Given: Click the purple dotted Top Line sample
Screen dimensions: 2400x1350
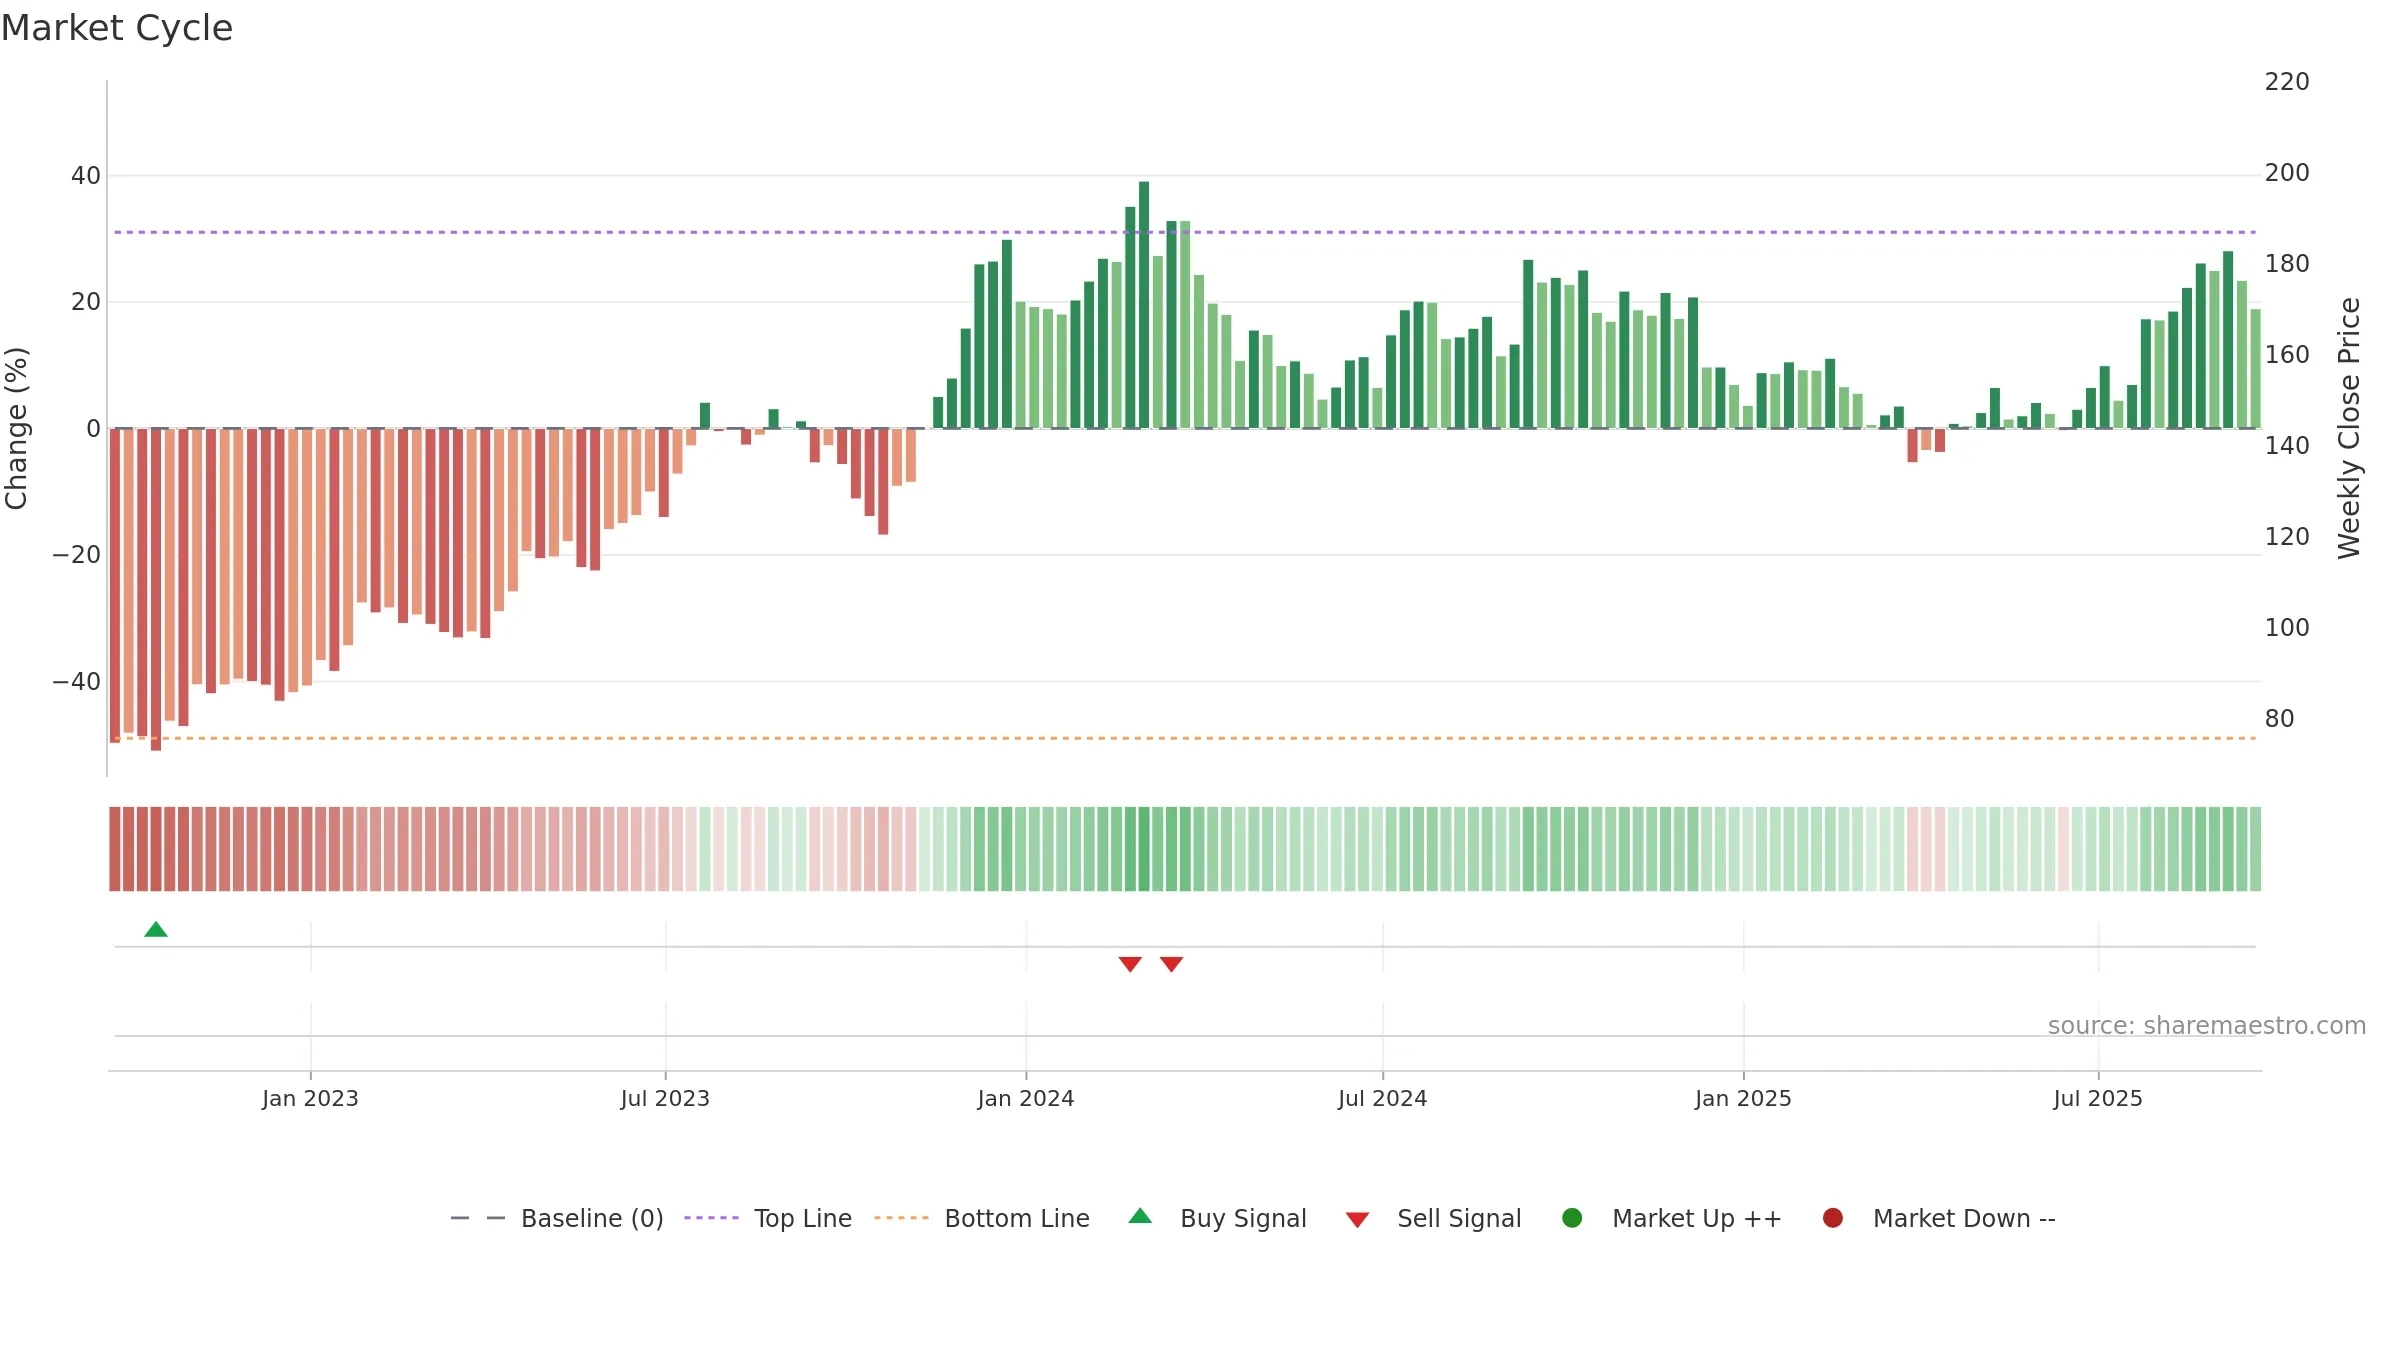Looking at the screenshot, I should coord(711,1218).
